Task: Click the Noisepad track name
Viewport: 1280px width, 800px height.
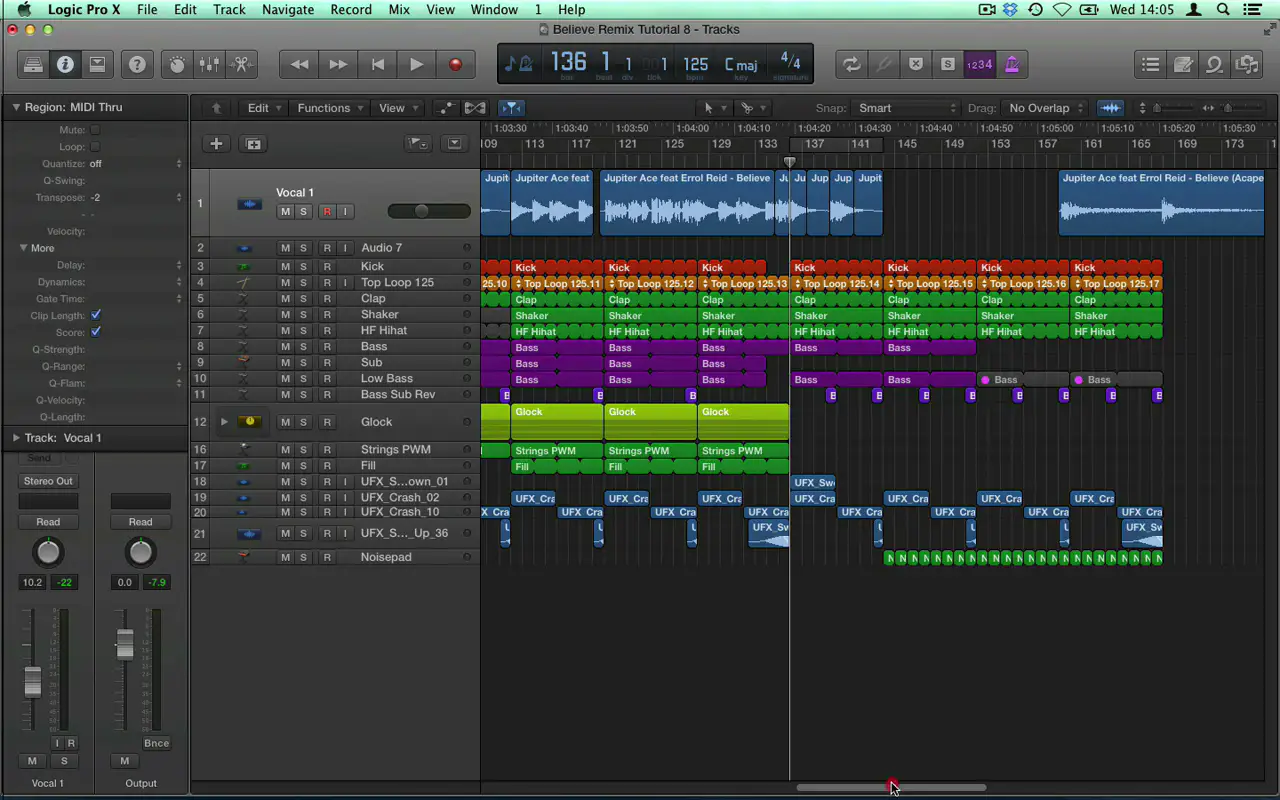Action: (x=386, y=557)
